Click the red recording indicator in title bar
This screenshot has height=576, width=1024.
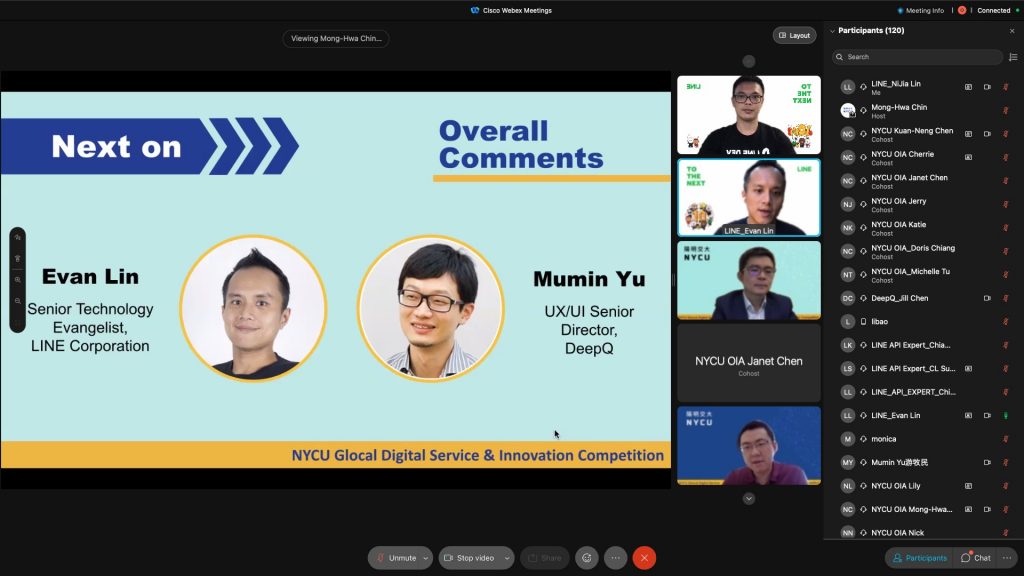click(962, 10)
